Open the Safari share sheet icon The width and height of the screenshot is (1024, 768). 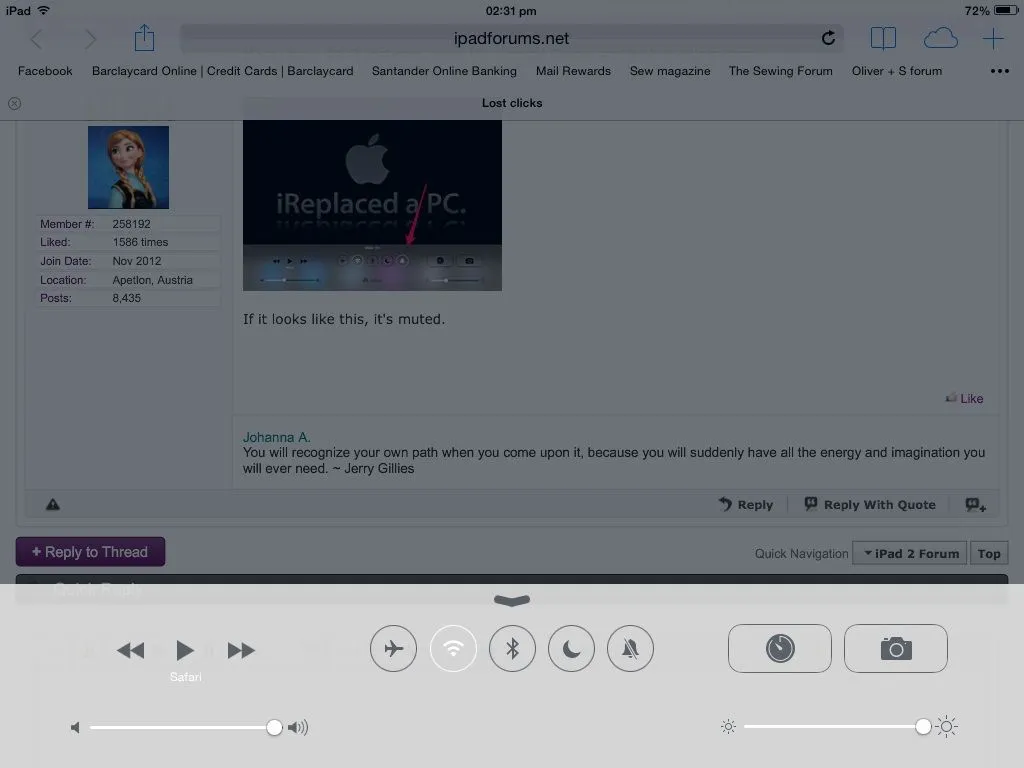[x=144, y=39]
